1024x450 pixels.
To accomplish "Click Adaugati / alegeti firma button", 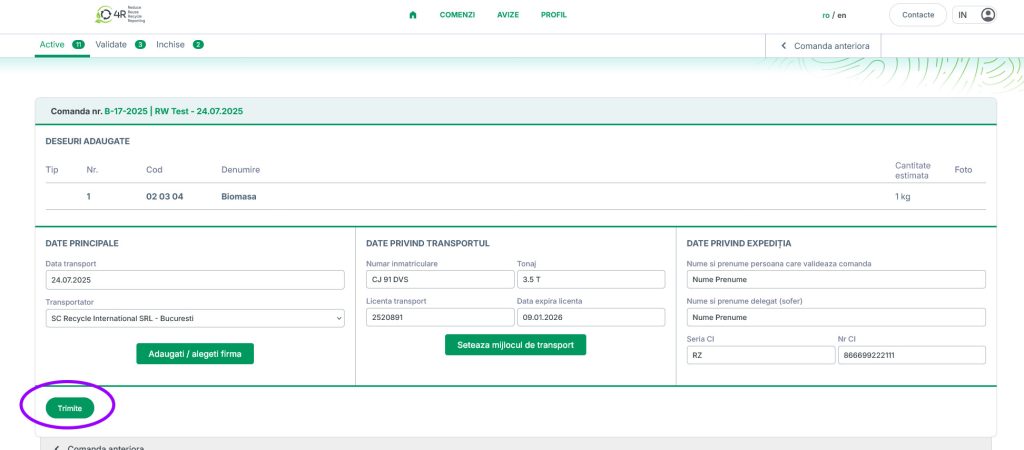I will (x=195, y=353).
